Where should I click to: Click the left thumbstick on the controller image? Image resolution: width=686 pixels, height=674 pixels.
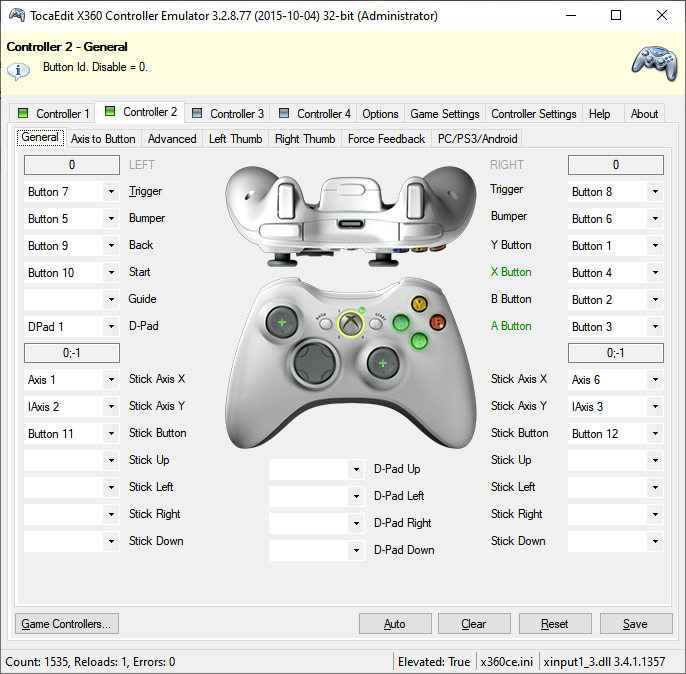click(x=282, y=322)
